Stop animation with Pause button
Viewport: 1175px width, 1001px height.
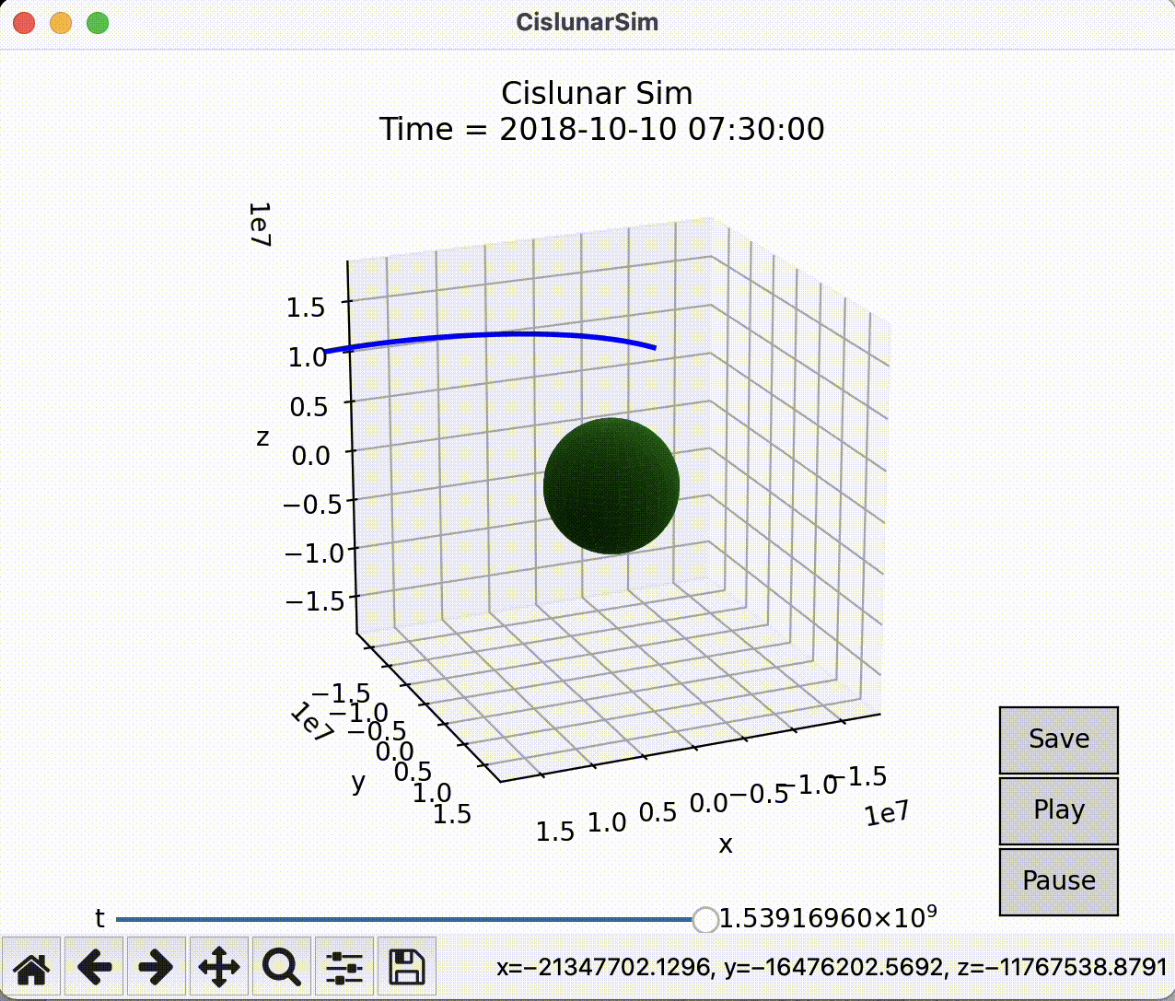click(x=1058, y=881)
